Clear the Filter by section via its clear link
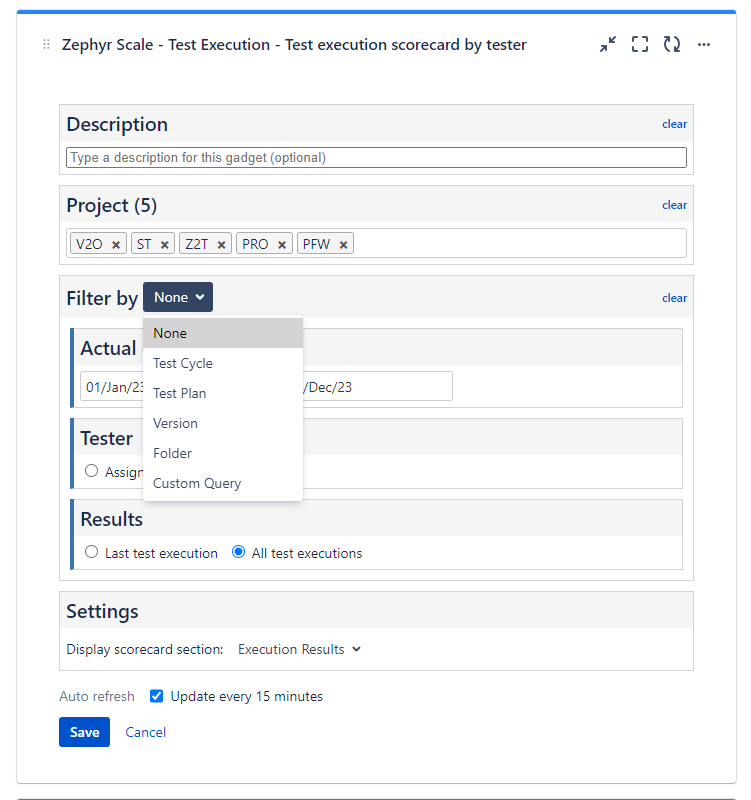Image resolution: width=751 pixels, height=800 pixels. [674, 298]
